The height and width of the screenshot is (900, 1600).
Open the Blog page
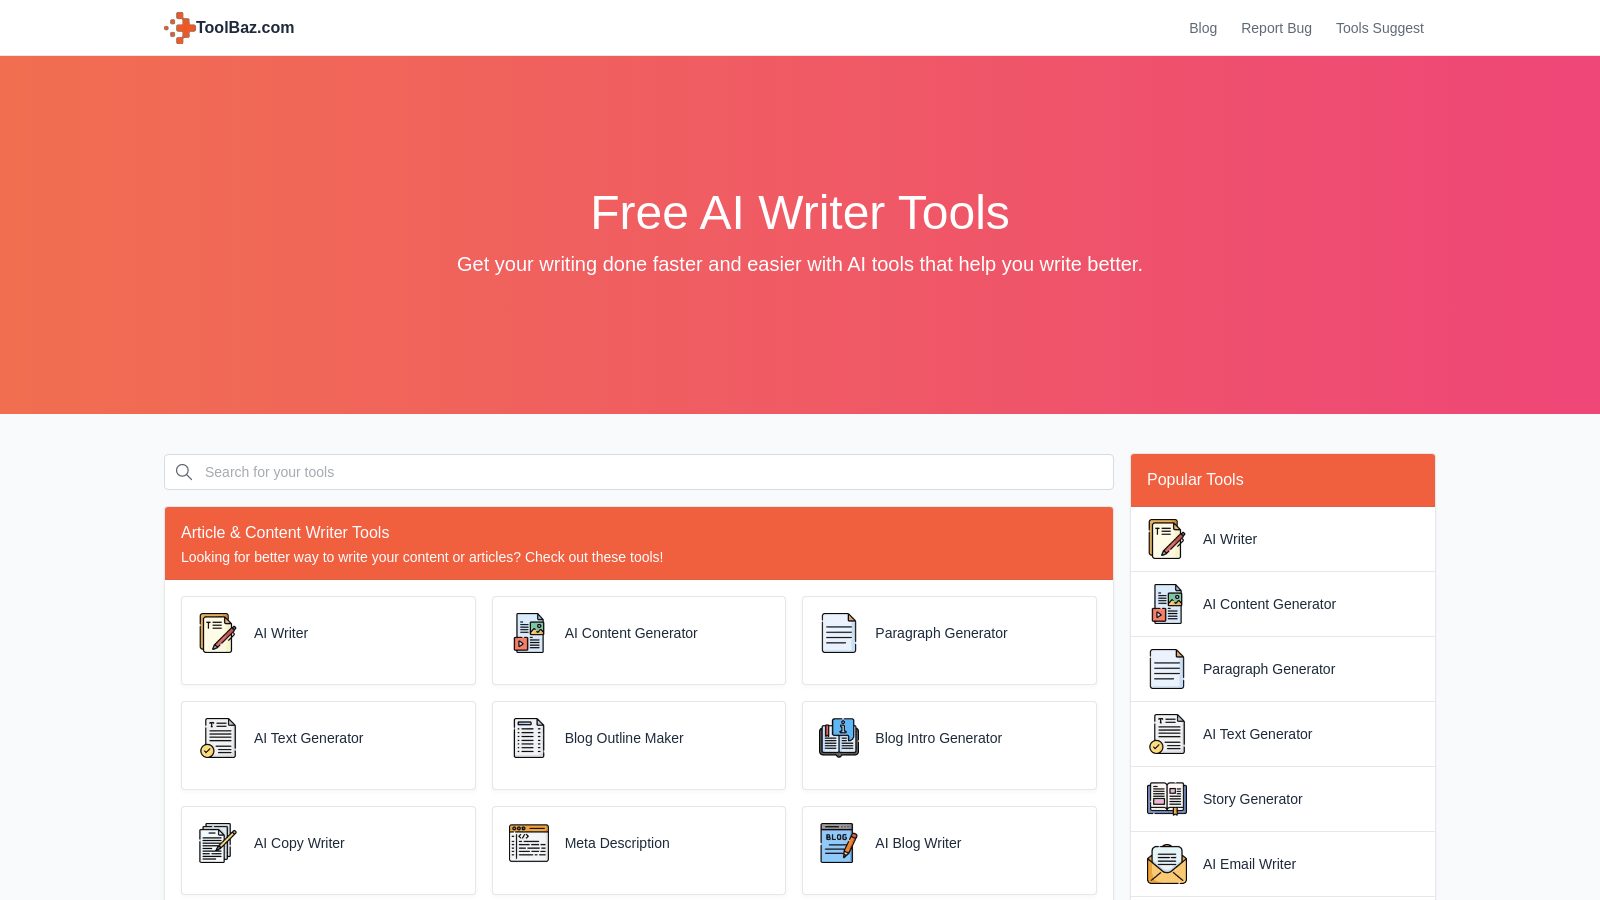(1203, 28)
